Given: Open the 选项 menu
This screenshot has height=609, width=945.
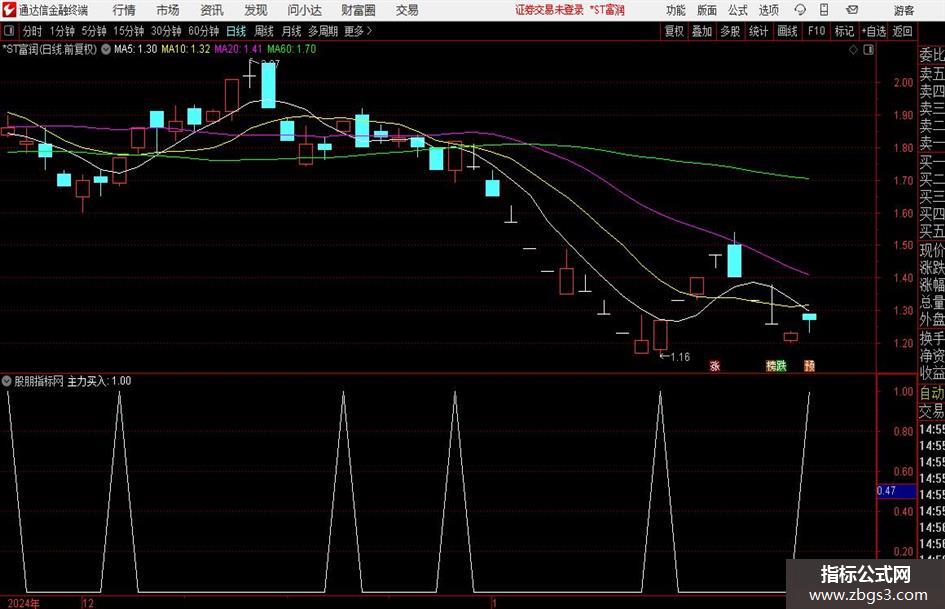Looking at the screenshot, I should tap(768, 10).
